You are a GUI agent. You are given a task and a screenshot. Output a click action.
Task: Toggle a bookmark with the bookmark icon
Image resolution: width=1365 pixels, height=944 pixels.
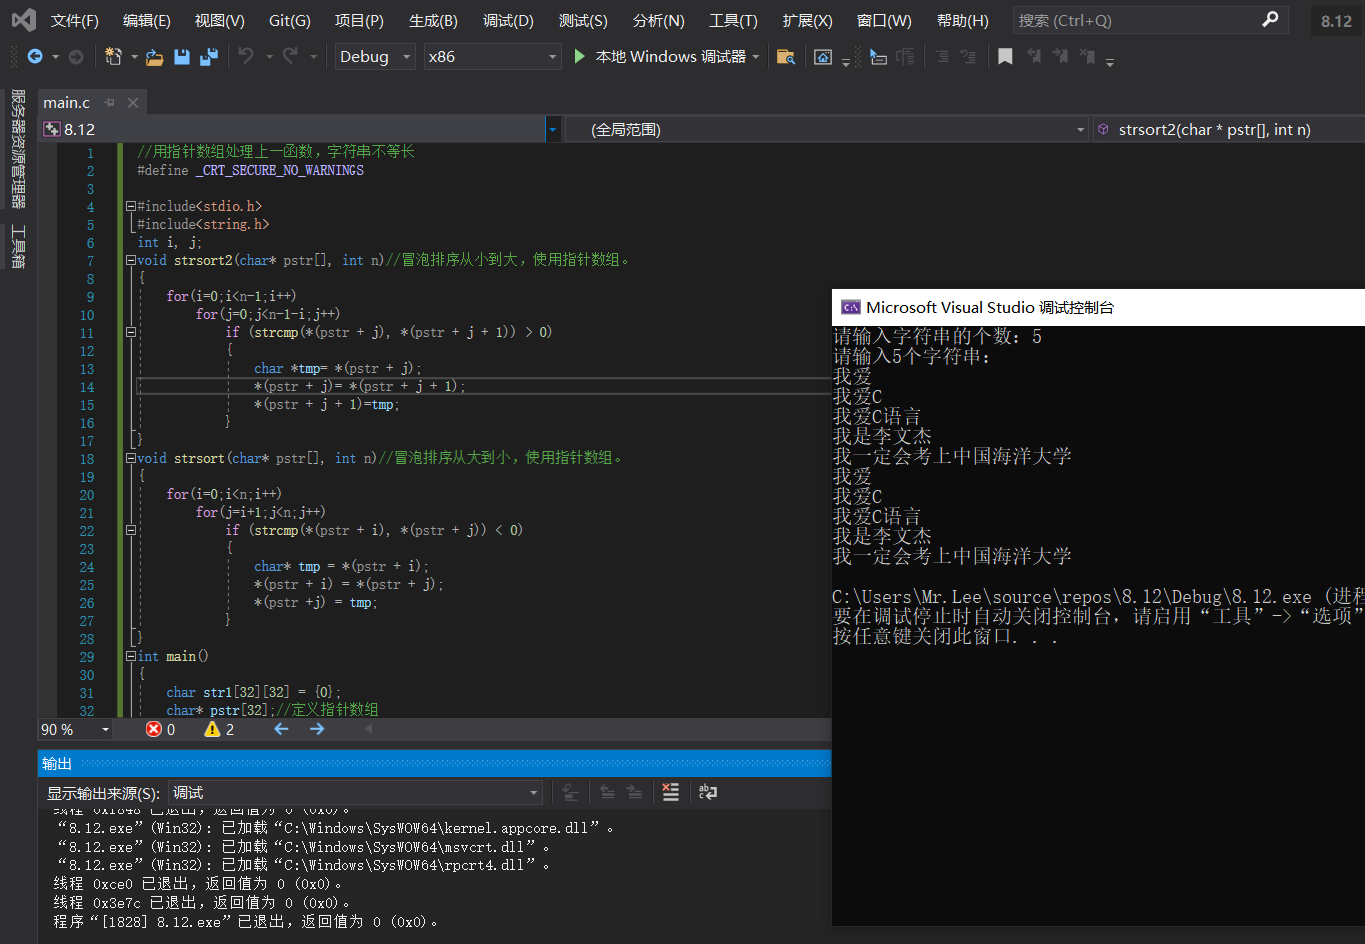pyautogui.click(x=1005, y=57)
